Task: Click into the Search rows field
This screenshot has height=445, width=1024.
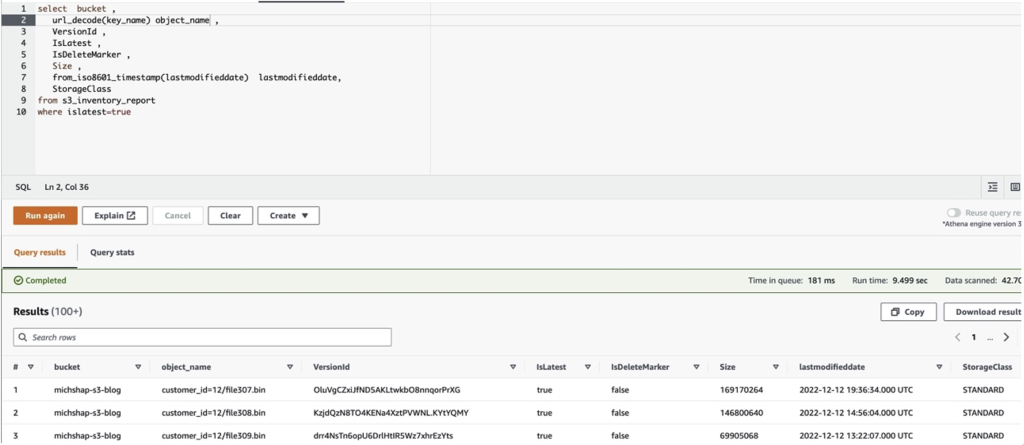Action: pyautogui.click(x=202, y=337)
